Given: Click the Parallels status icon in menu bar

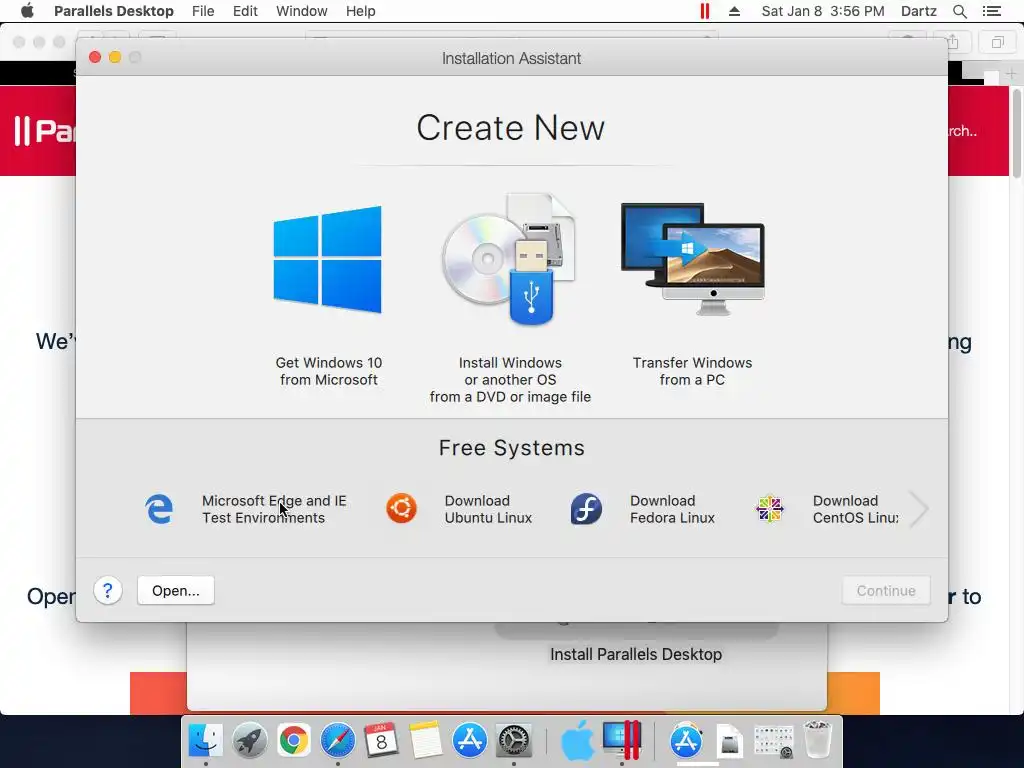Looking at the screenshot, I should point(705,11).
